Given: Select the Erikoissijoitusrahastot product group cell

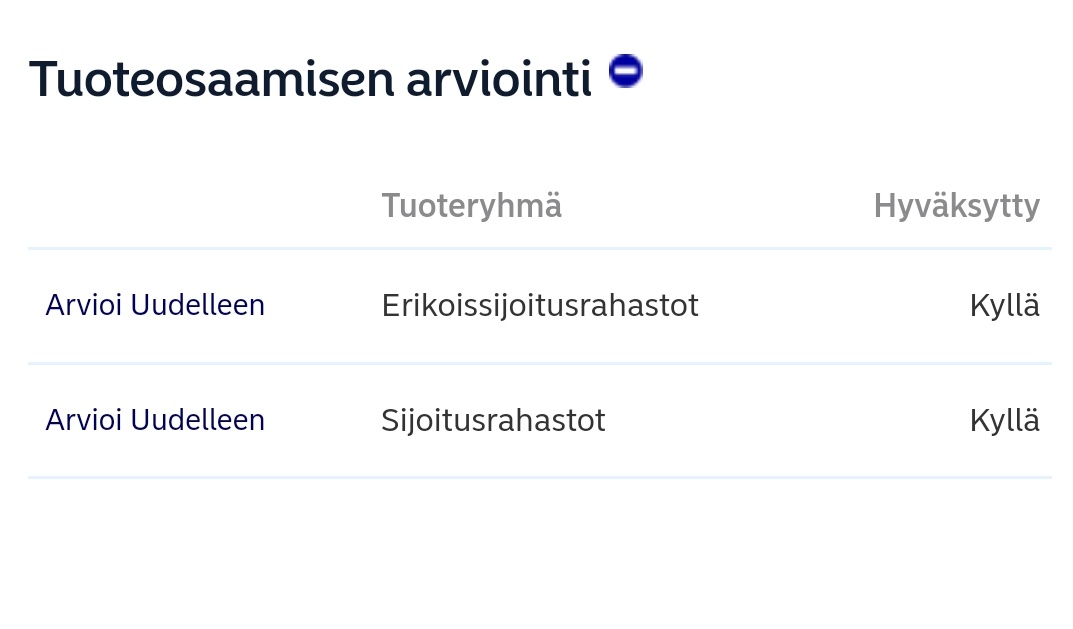Looking at the screenshot, I should click(x=540, y=306).
